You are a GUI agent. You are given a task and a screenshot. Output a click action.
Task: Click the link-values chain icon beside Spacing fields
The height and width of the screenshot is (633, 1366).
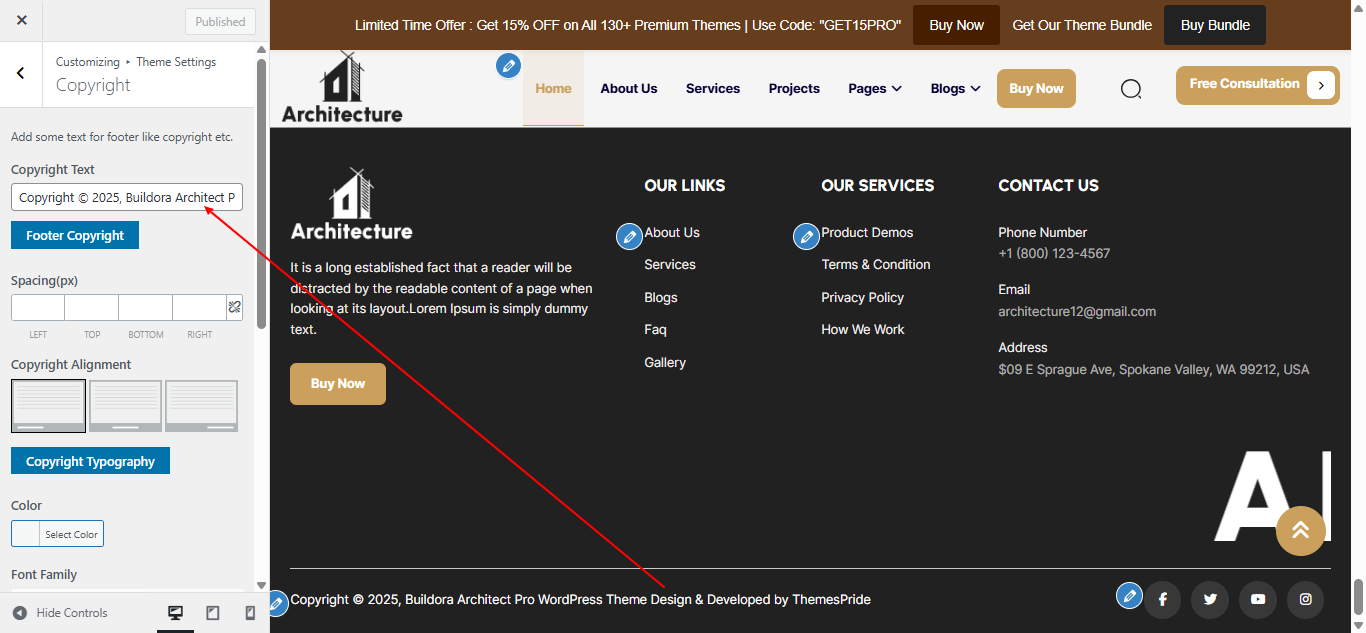(x=234, y=307)
